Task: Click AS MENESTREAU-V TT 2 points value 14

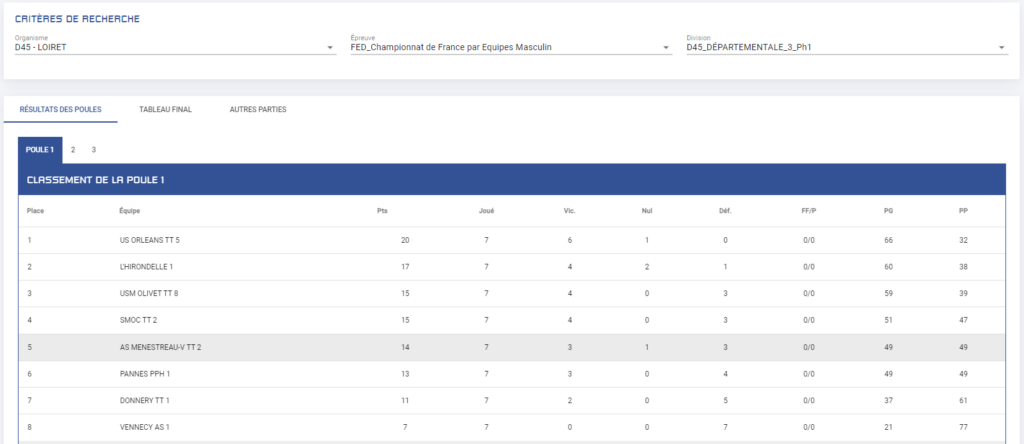Action: pyautogui.click(x=405, y=347)
